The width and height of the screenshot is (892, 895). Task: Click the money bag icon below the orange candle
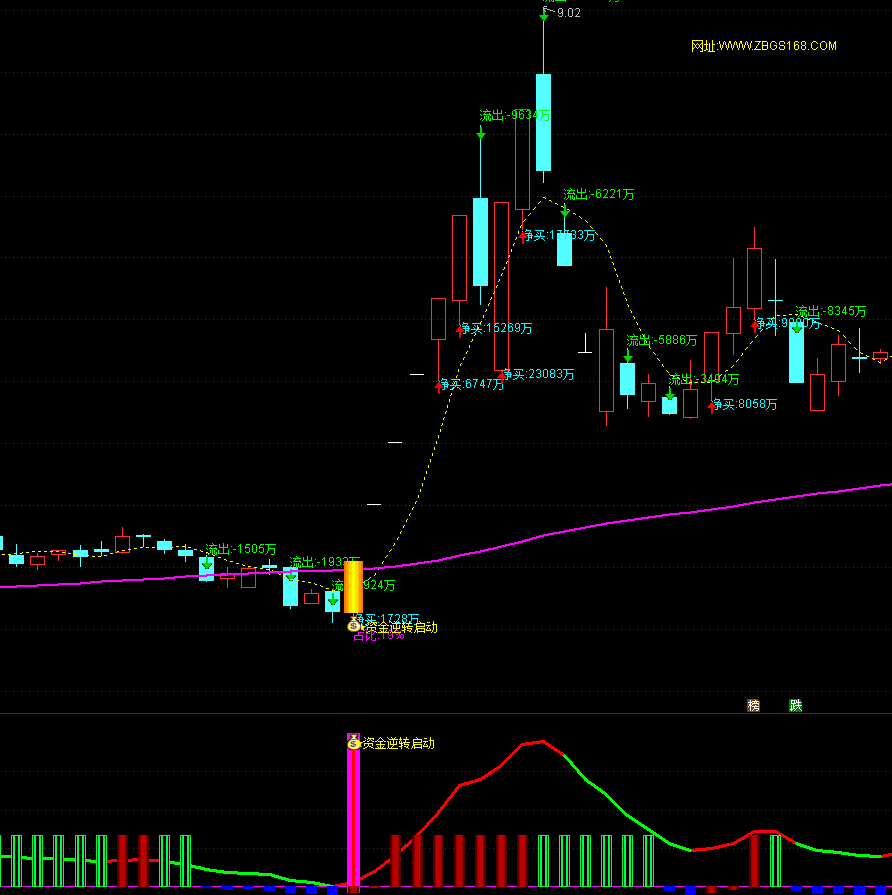(354, 624)
